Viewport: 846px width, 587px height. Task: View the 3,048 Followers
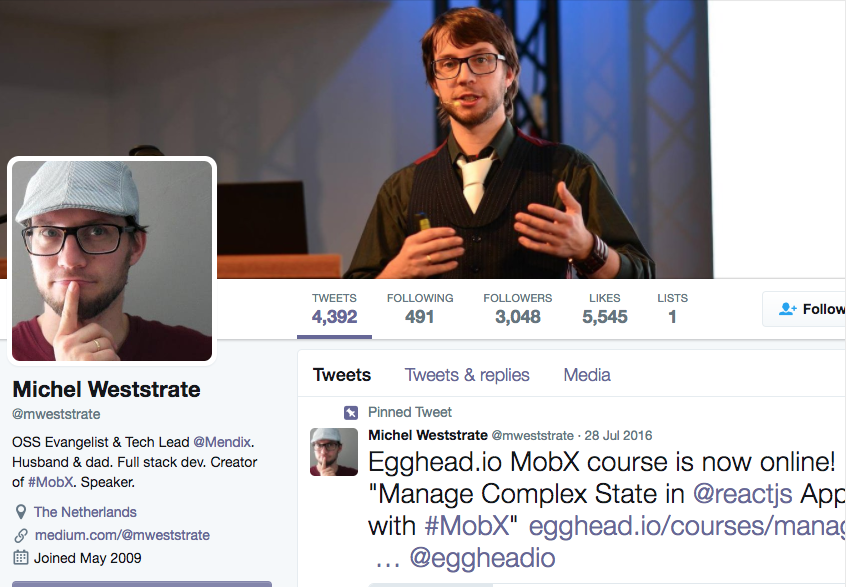pyautogui.click(x=517, y=309)
